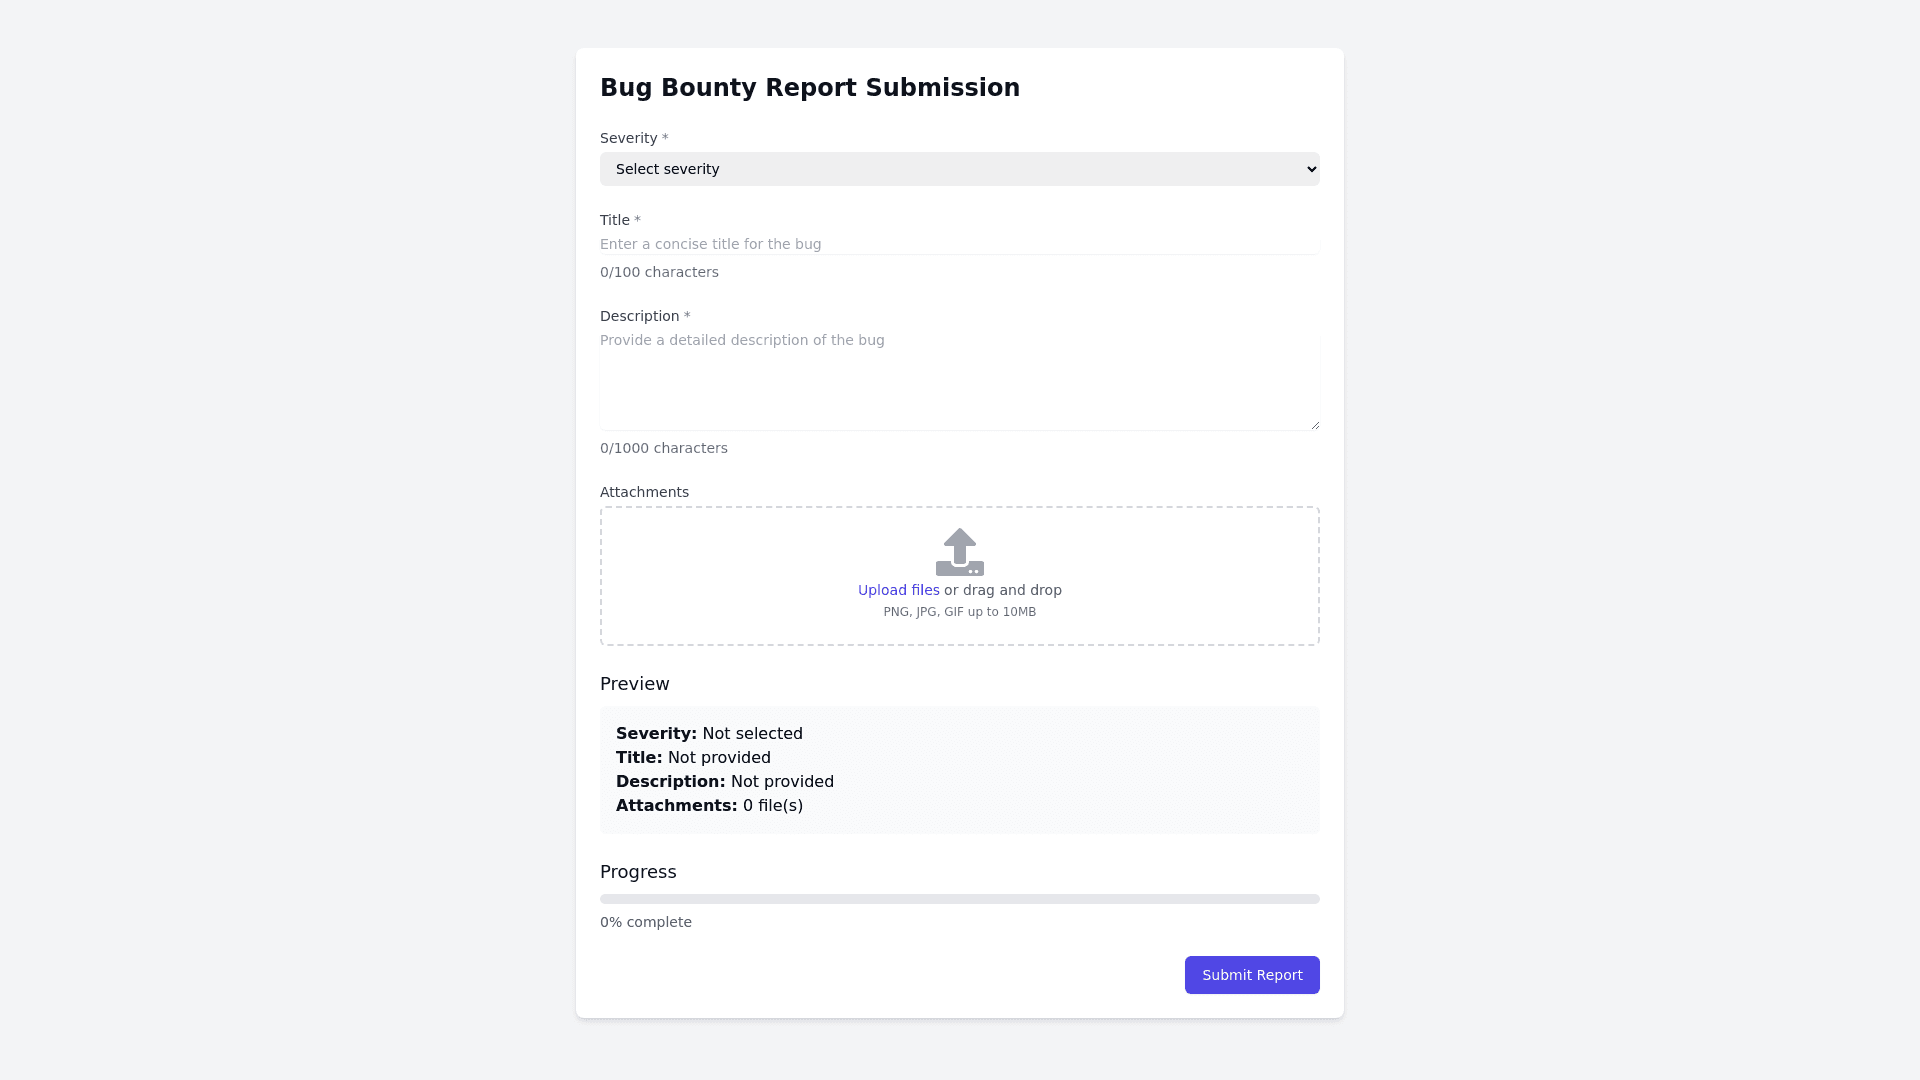Click the Severity line in preview

coord(709,733)
